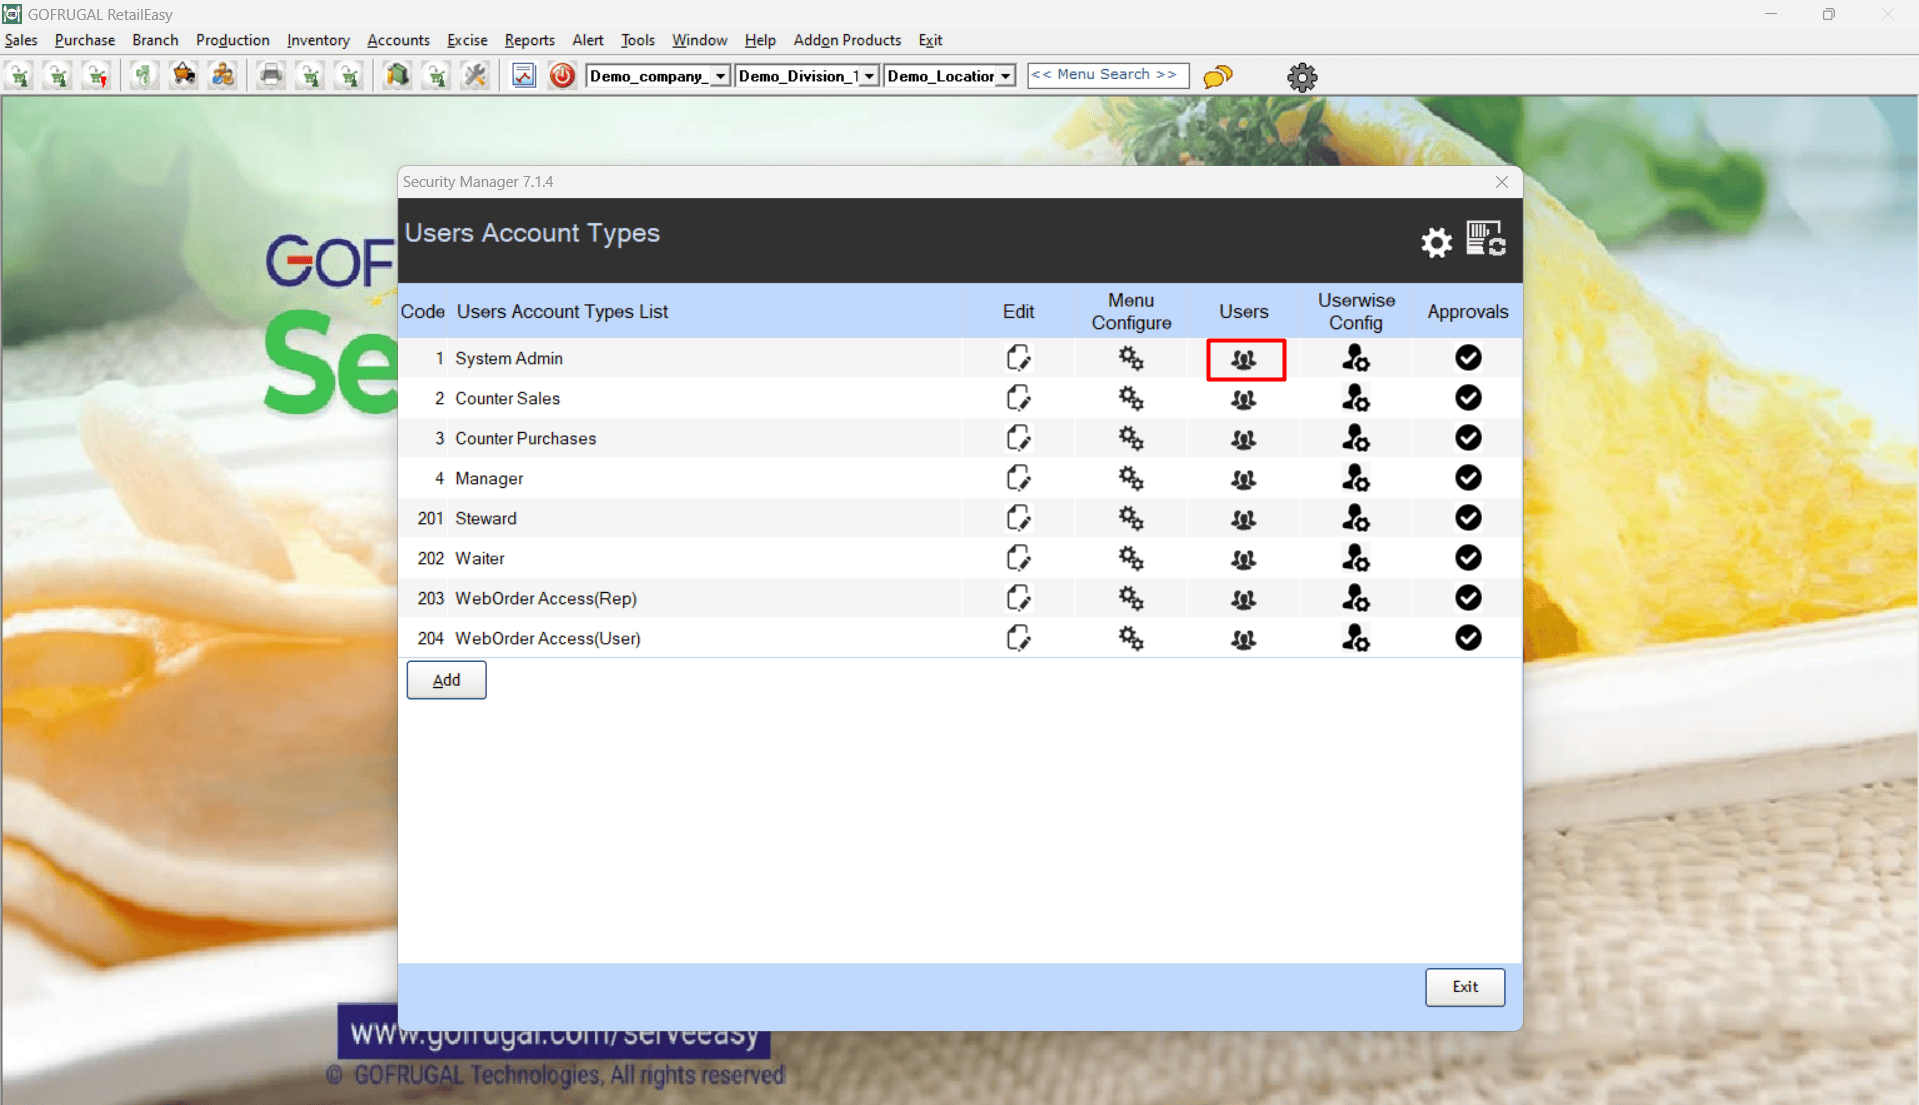Open Userwise Config for Waiter
The width and height of the screenshot is (1919, 1105).
[1356, 558]
